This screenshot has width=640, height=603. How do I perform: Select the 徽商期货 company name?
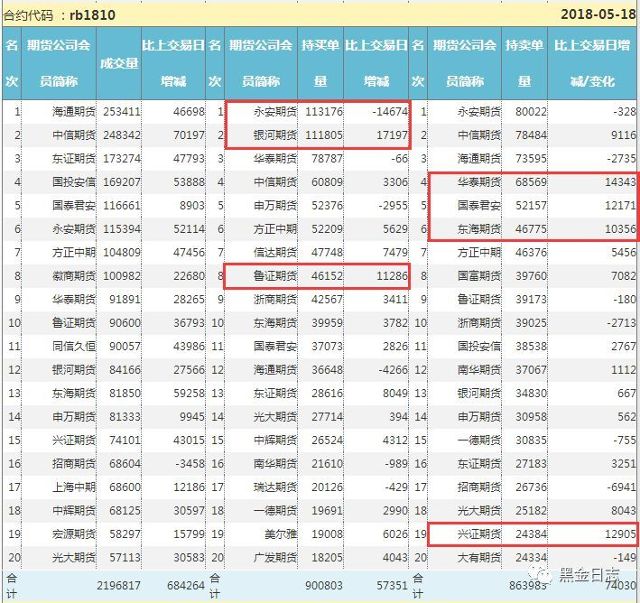tap(73, 276)
